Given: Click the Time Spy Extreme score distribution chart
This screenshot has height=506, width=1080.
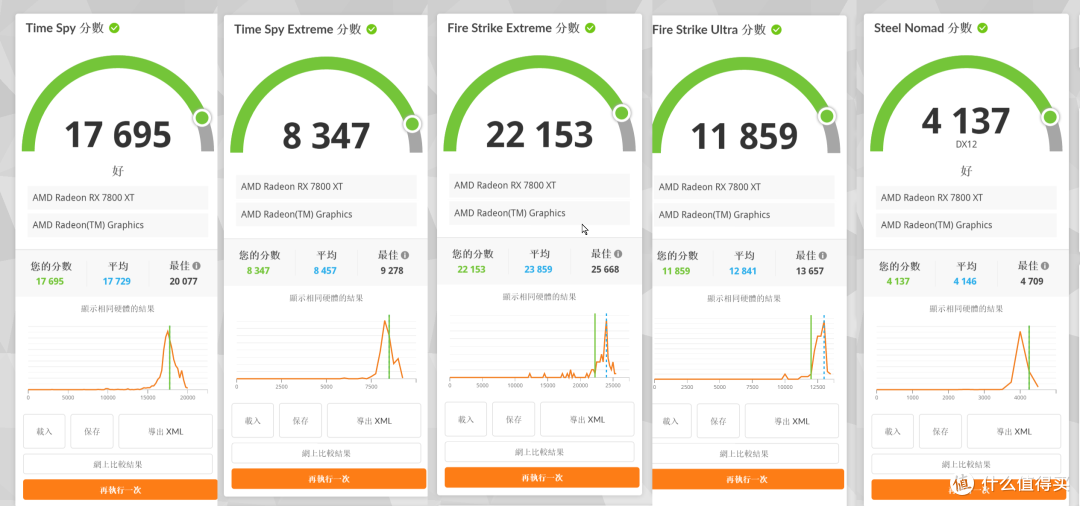Looking at the screenshot, I should pos(324,350).
